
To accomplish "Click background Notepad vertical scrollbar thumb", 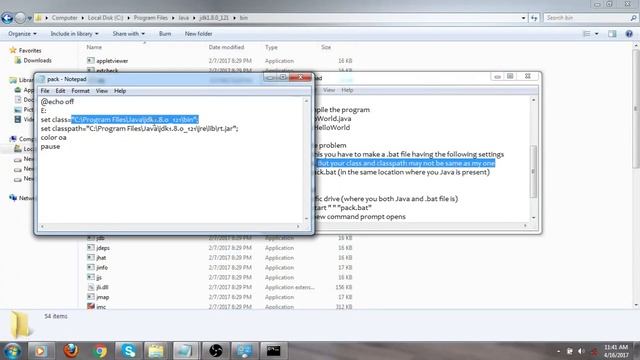I will coord(533,171).
